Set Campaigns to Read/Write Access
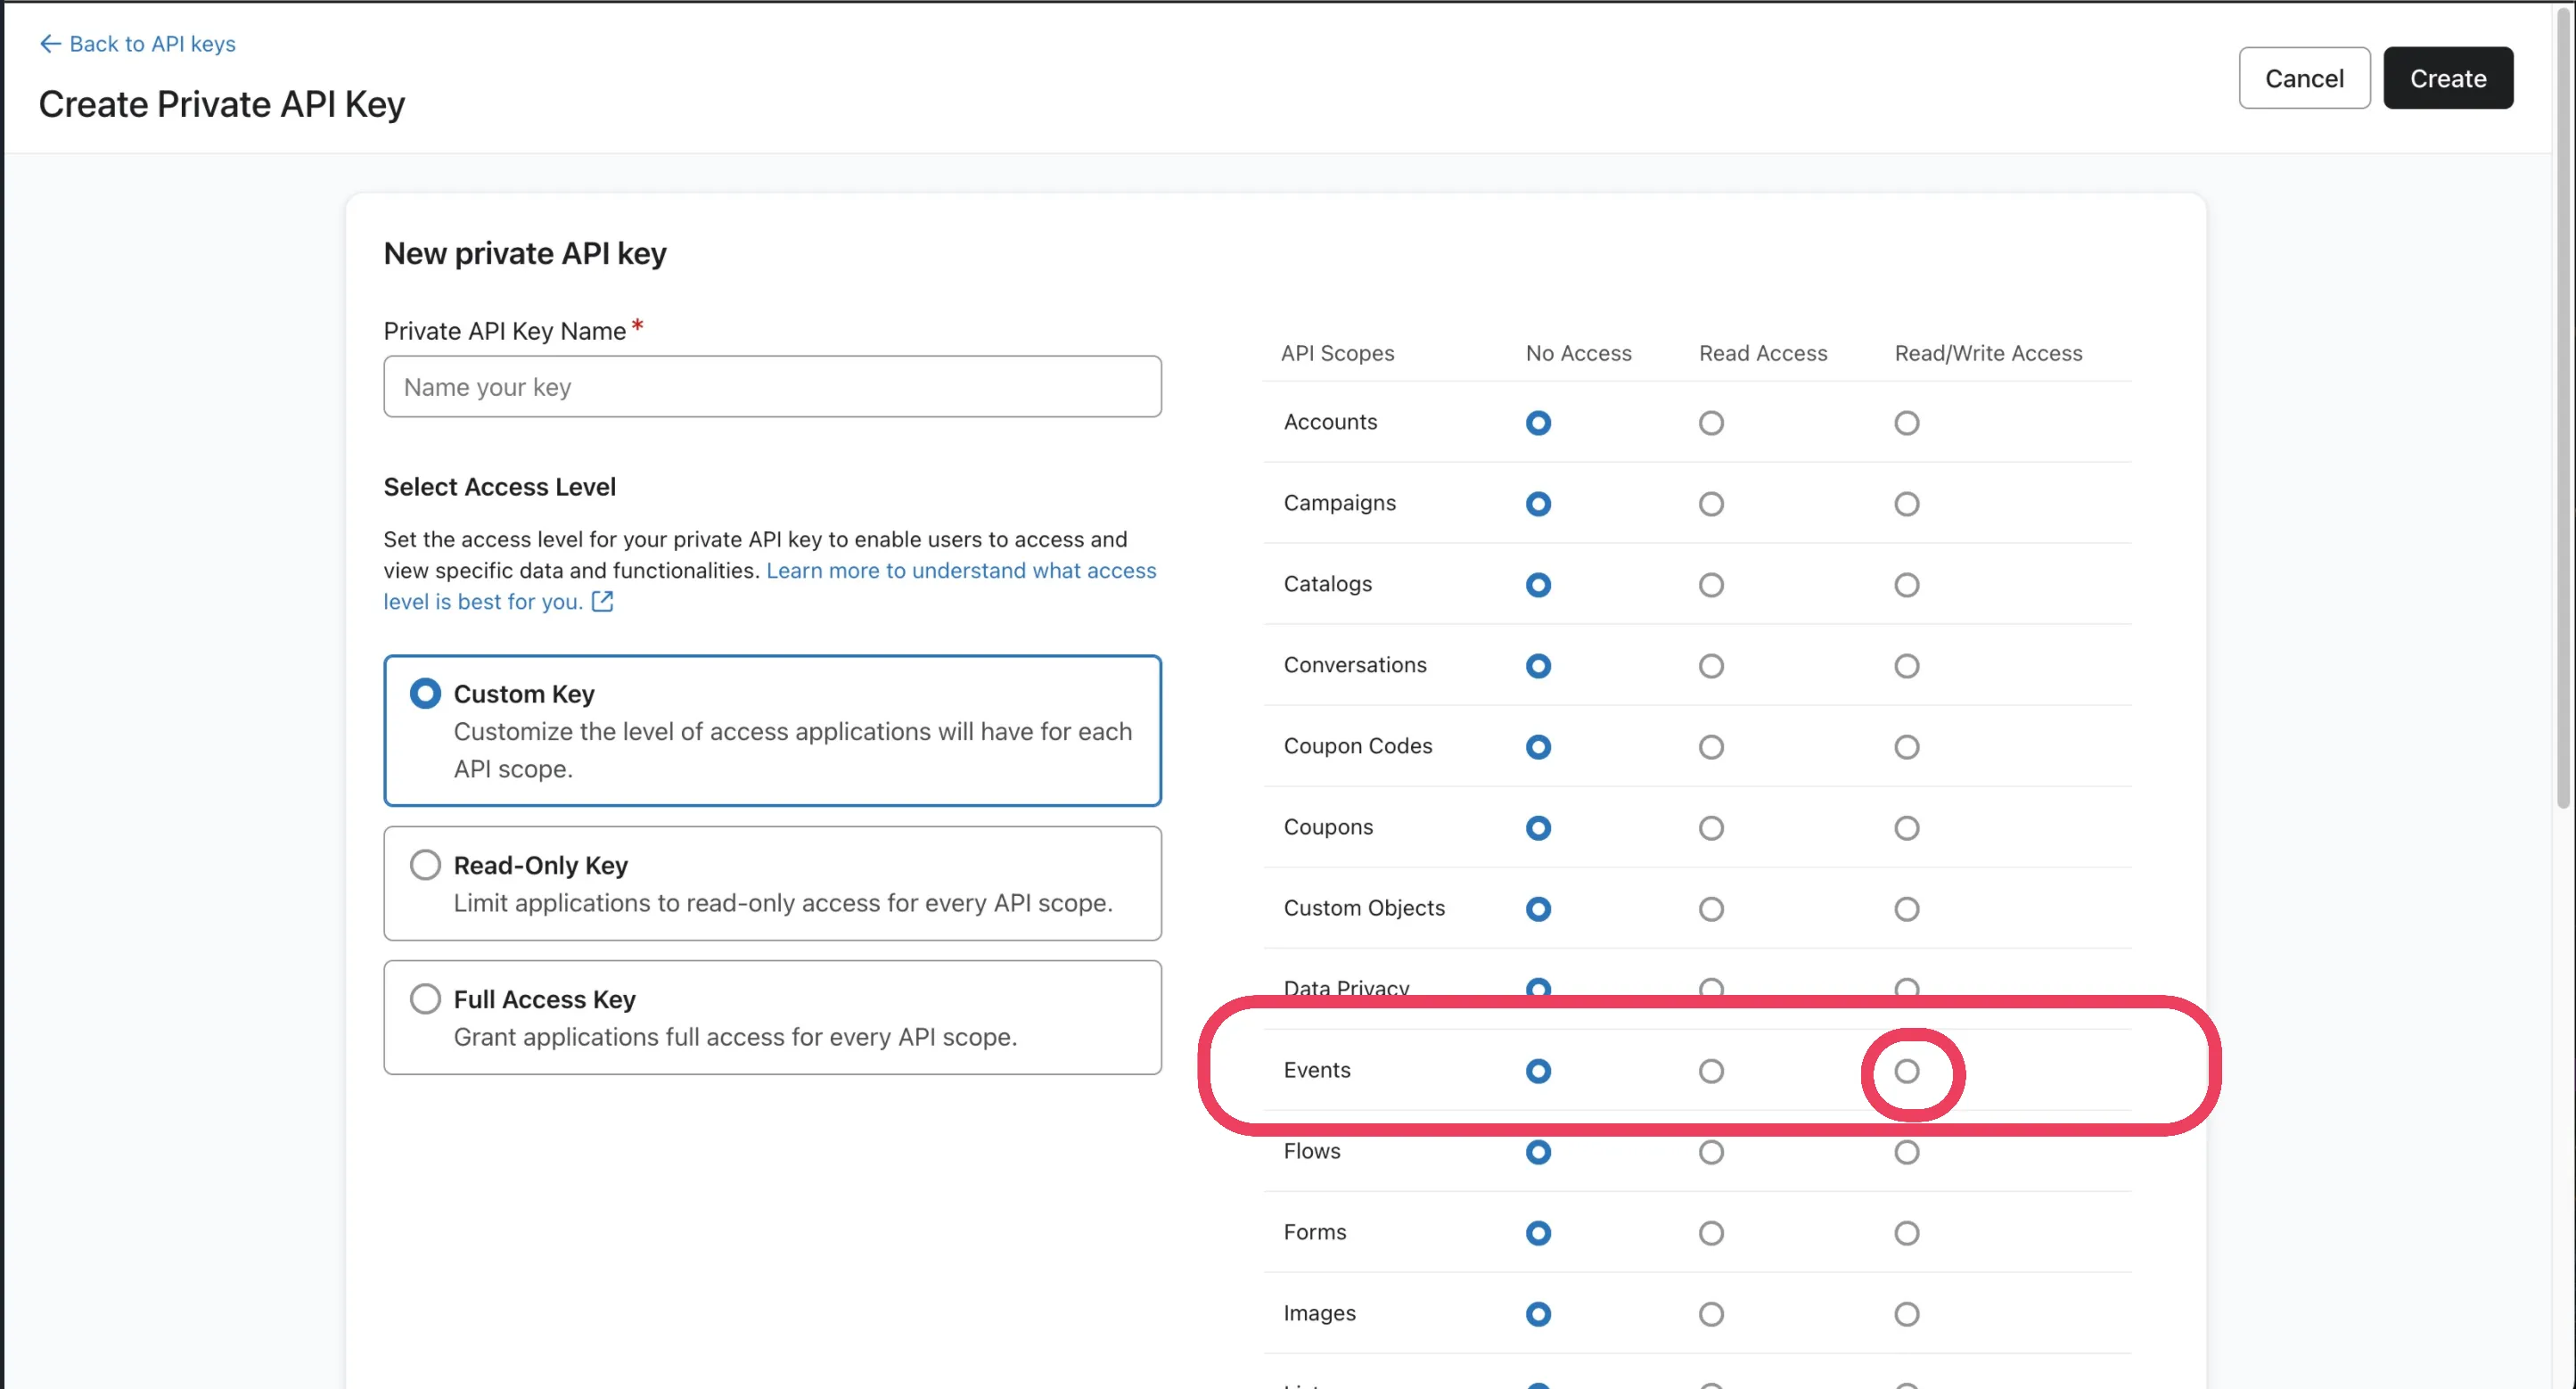2576x1389 pixels. click(1907, 504)
